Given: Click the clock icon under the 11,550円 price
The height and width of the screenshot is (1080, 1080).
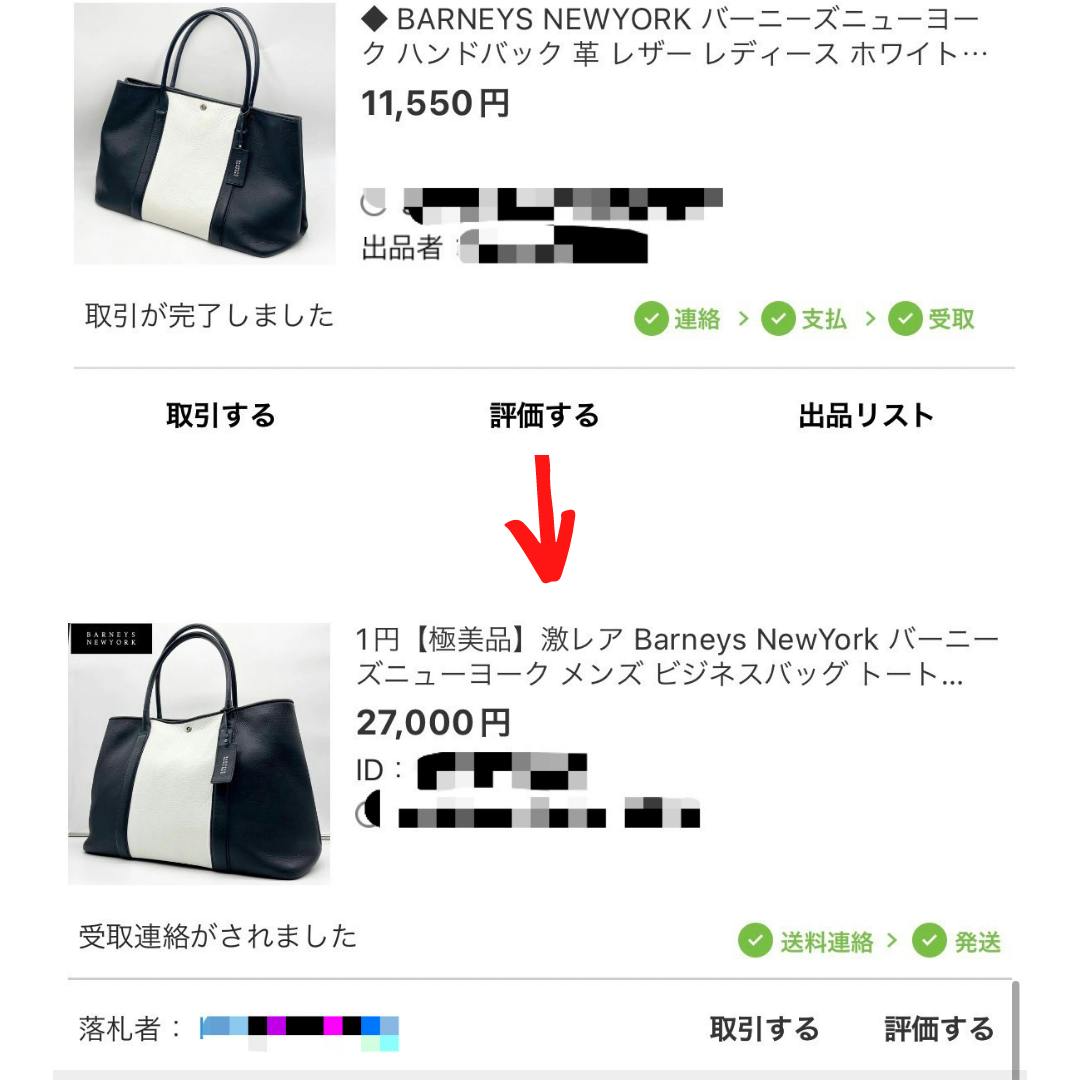Looking at the screenshot, I should tap(373, 202).
